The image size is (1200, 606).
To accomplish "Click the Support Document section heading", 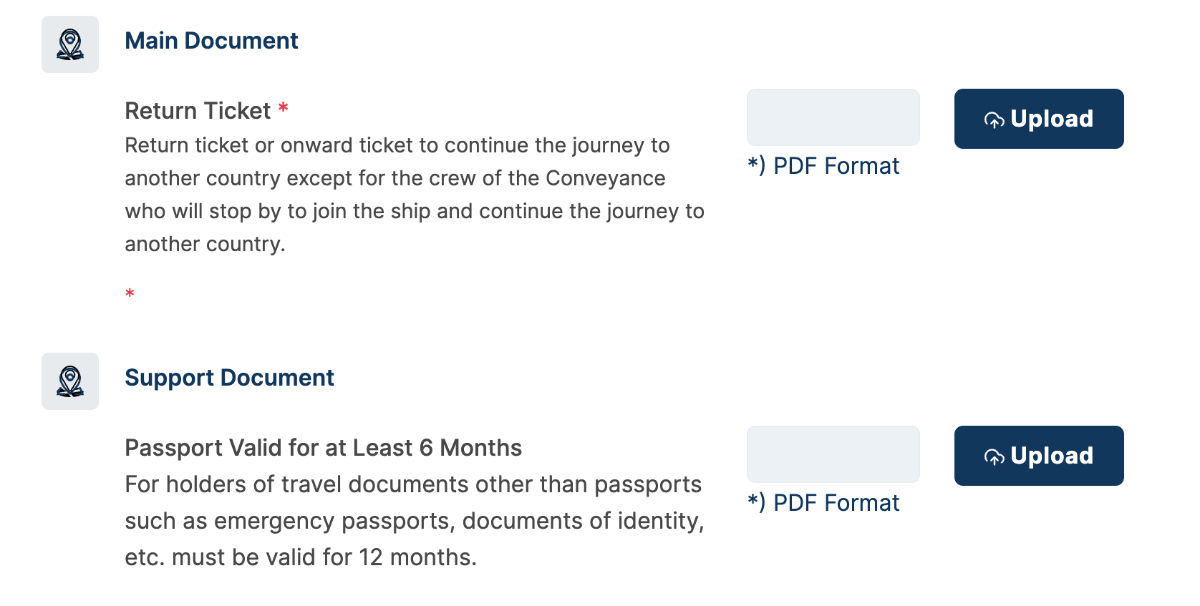I will pyautogui.click(x=229, y=378).
